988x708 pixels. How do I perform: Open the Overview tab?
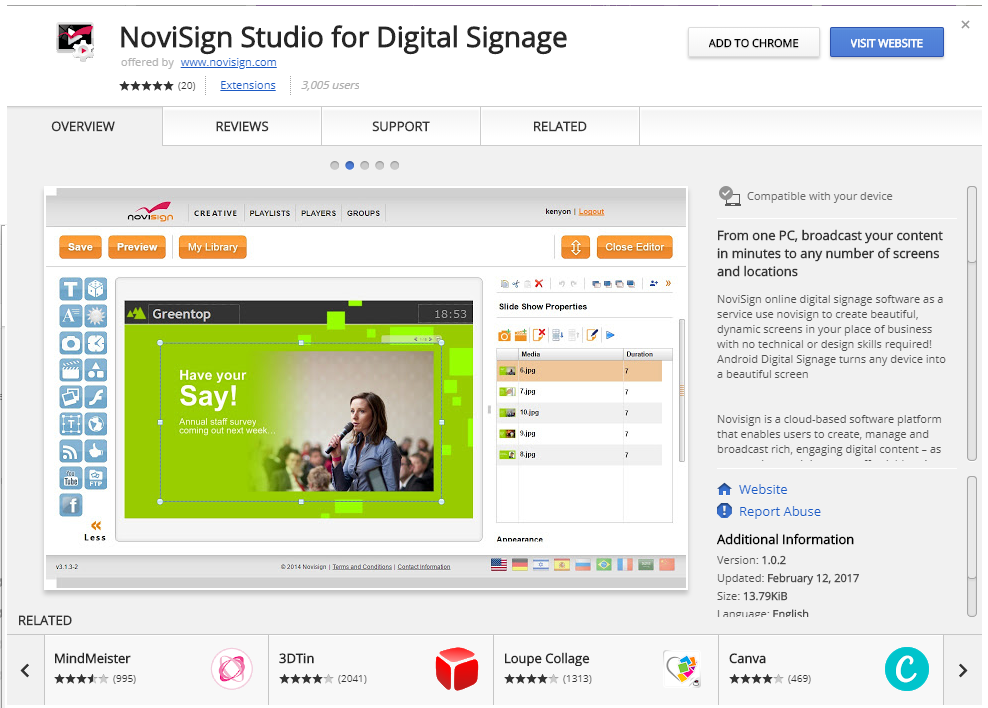coord(84,127)
